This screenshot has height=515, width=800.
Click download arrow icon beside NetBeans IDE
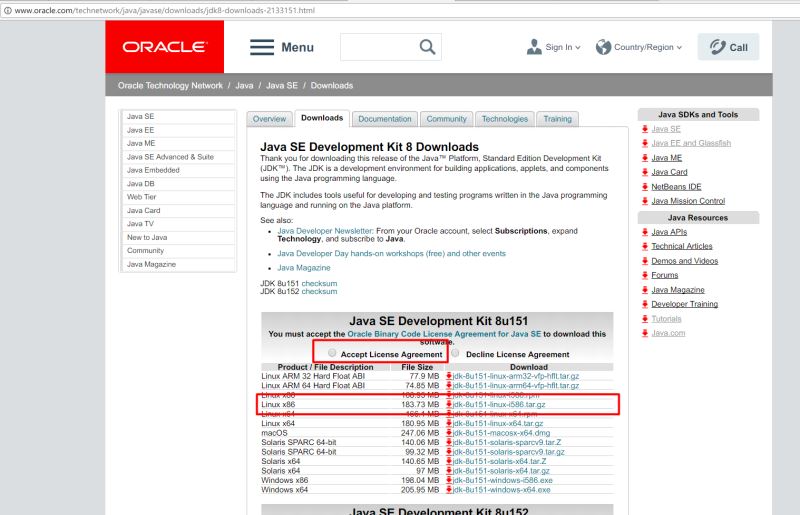point(643,186)
